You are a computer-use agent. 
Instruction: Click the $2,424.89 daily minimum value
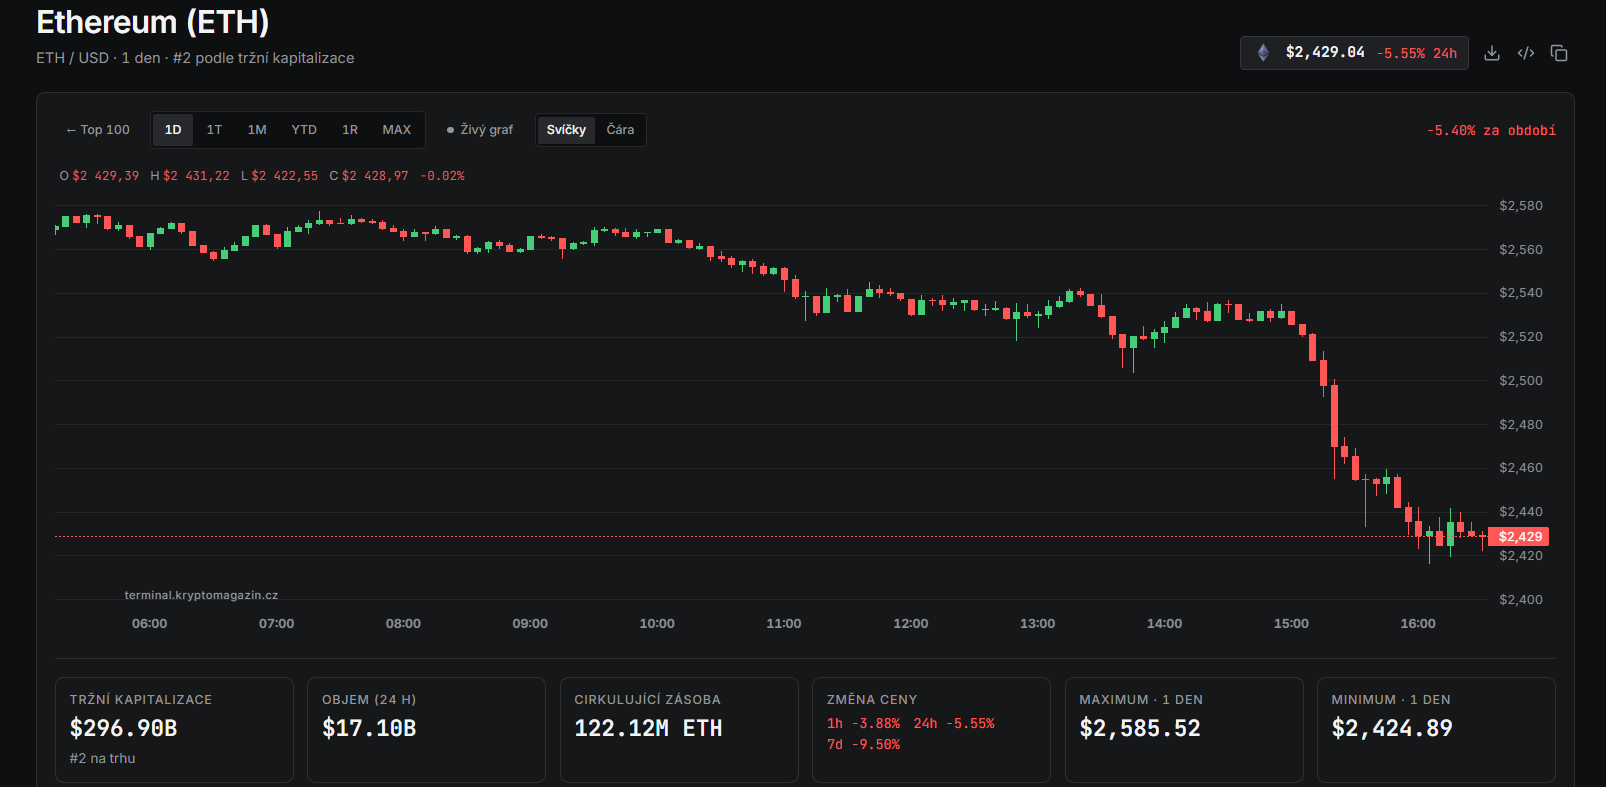(x=1392, y=728)
